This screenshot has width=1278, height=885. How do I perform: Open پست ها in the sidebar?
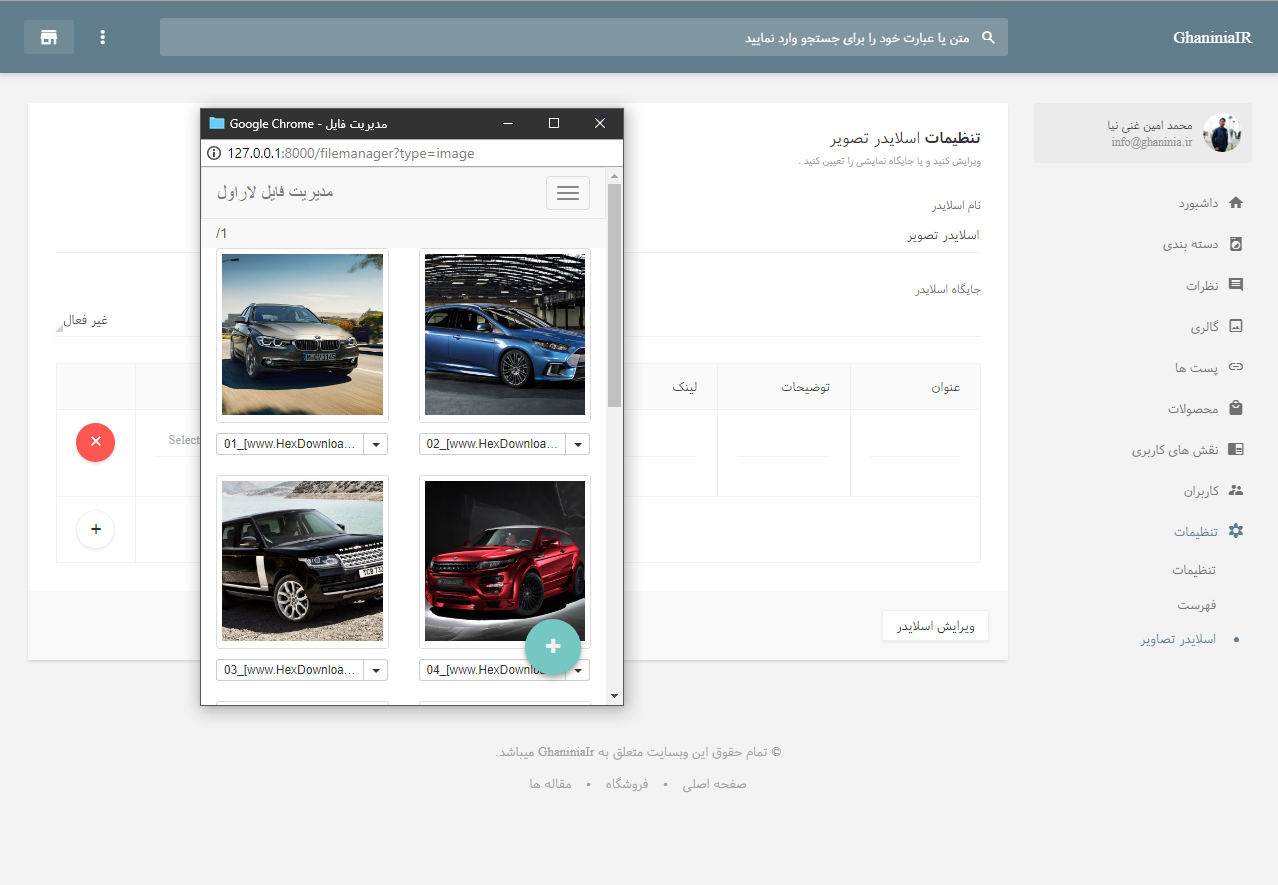click(1197, 367)
